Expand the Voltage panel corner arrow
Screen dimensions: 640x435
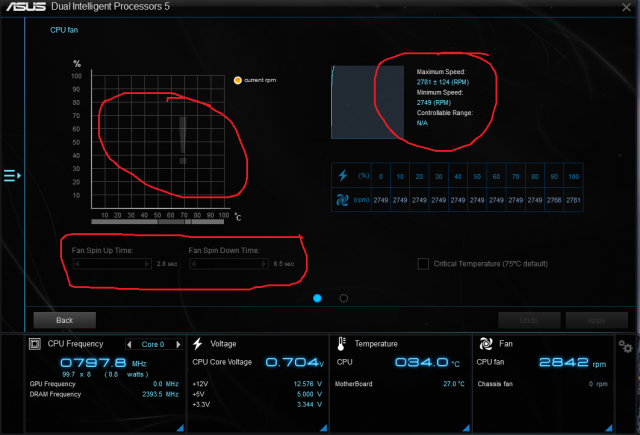323,428
